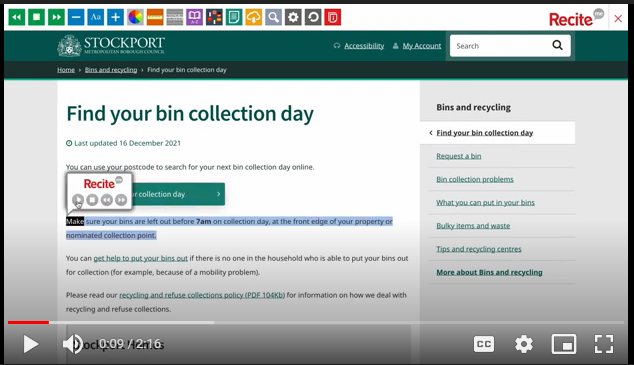Click stop in the Recite popup

coord(92,200)
